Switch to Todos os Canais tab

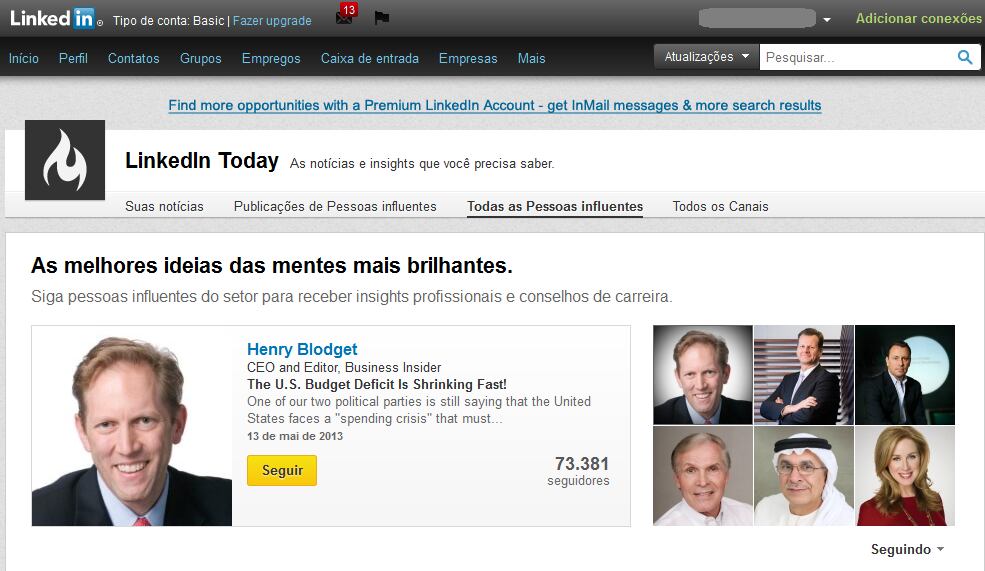point(720,206)
